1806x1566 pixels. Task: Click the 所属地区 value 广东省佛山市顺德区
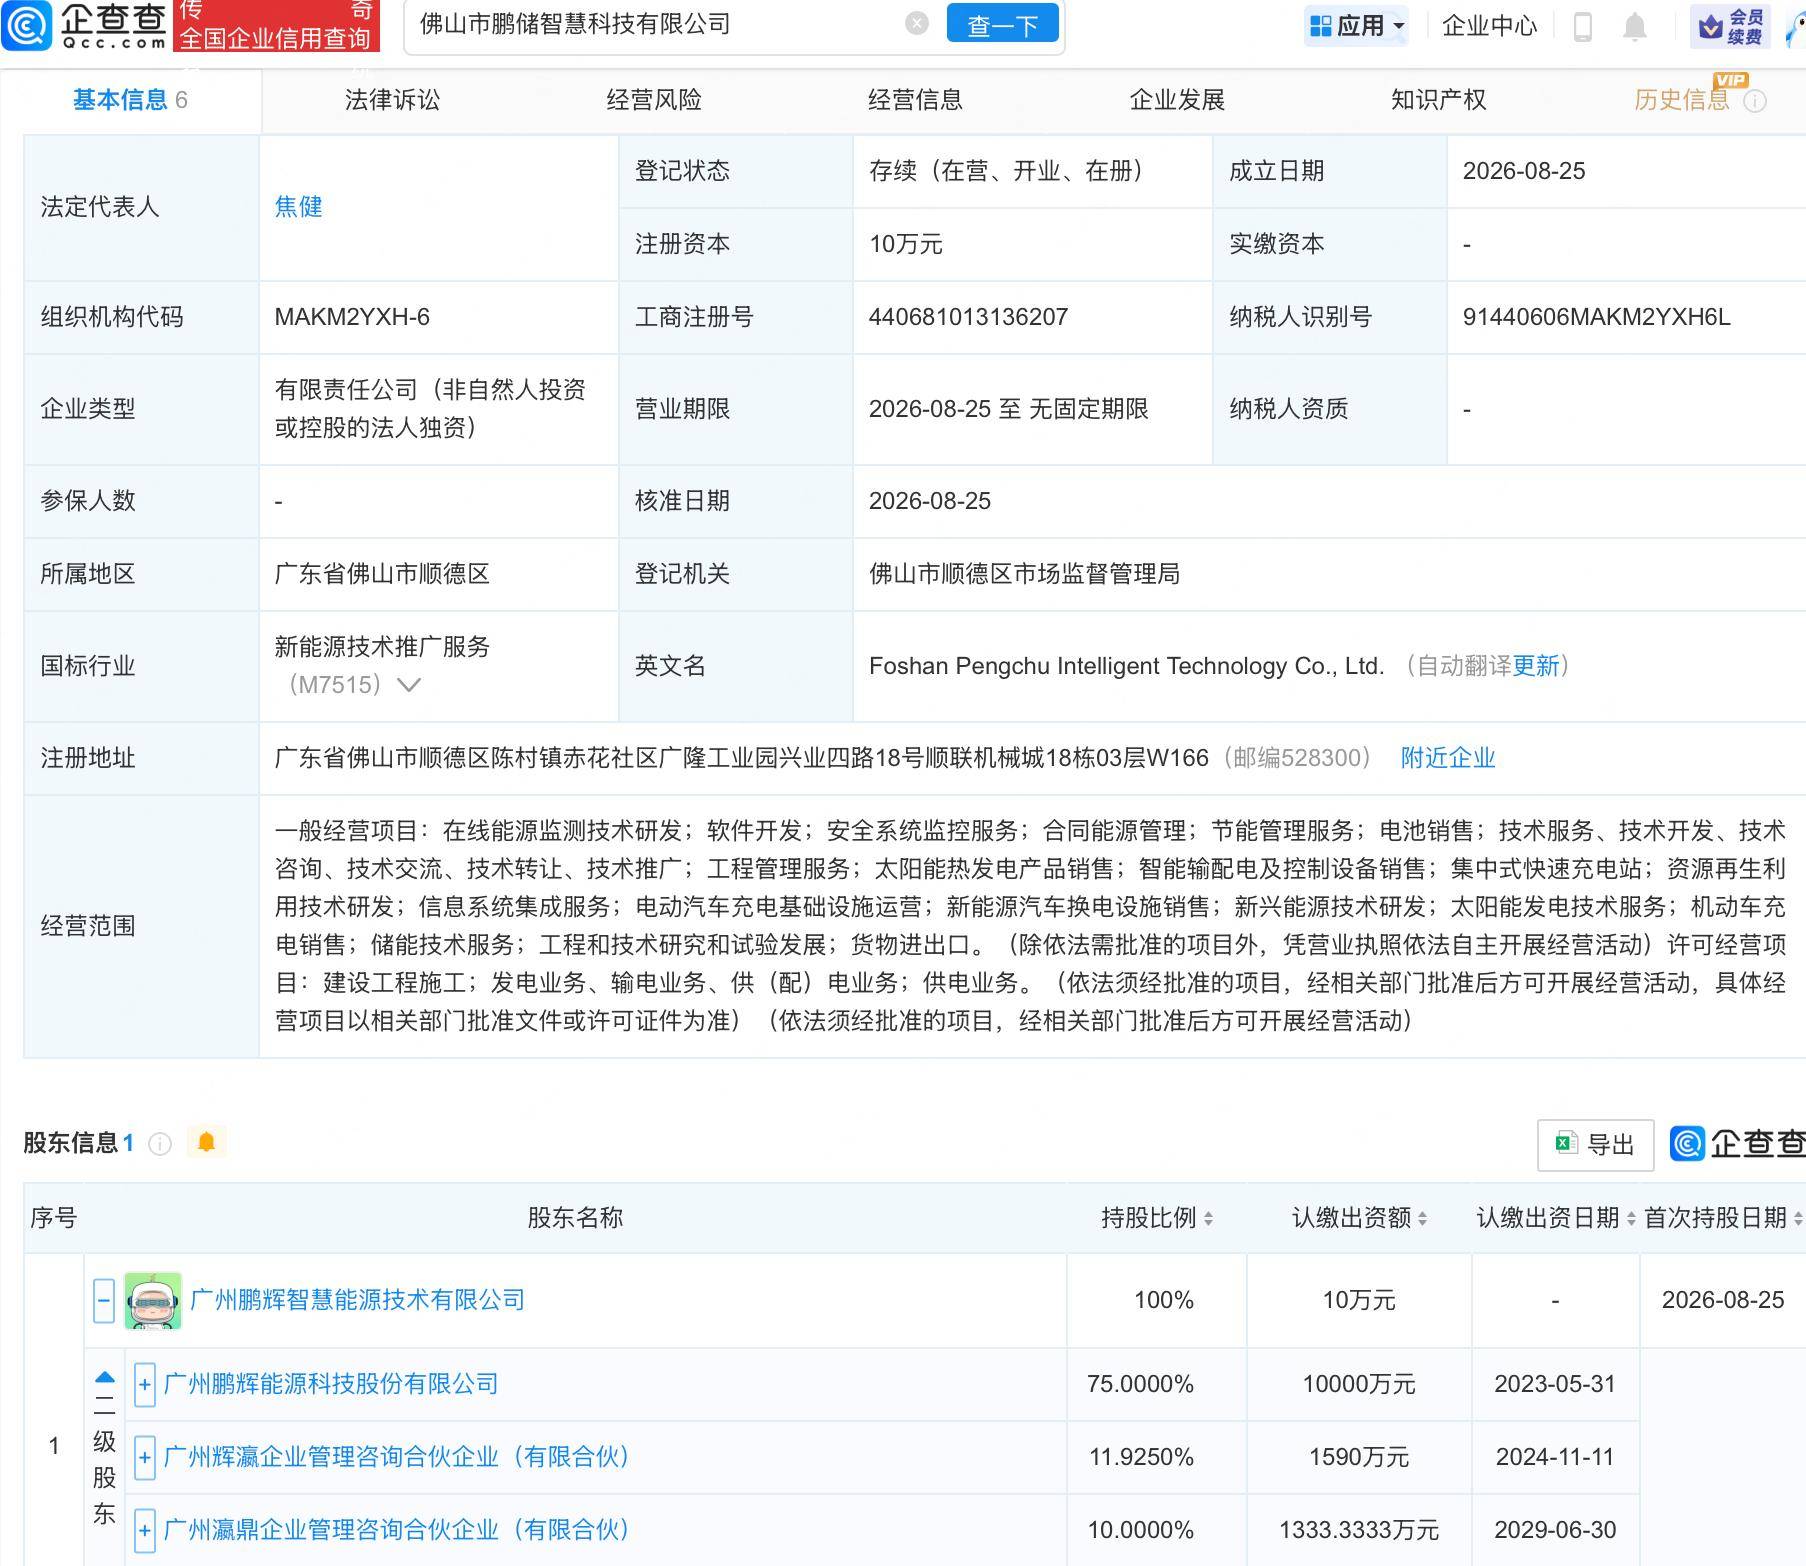point(382,574)
